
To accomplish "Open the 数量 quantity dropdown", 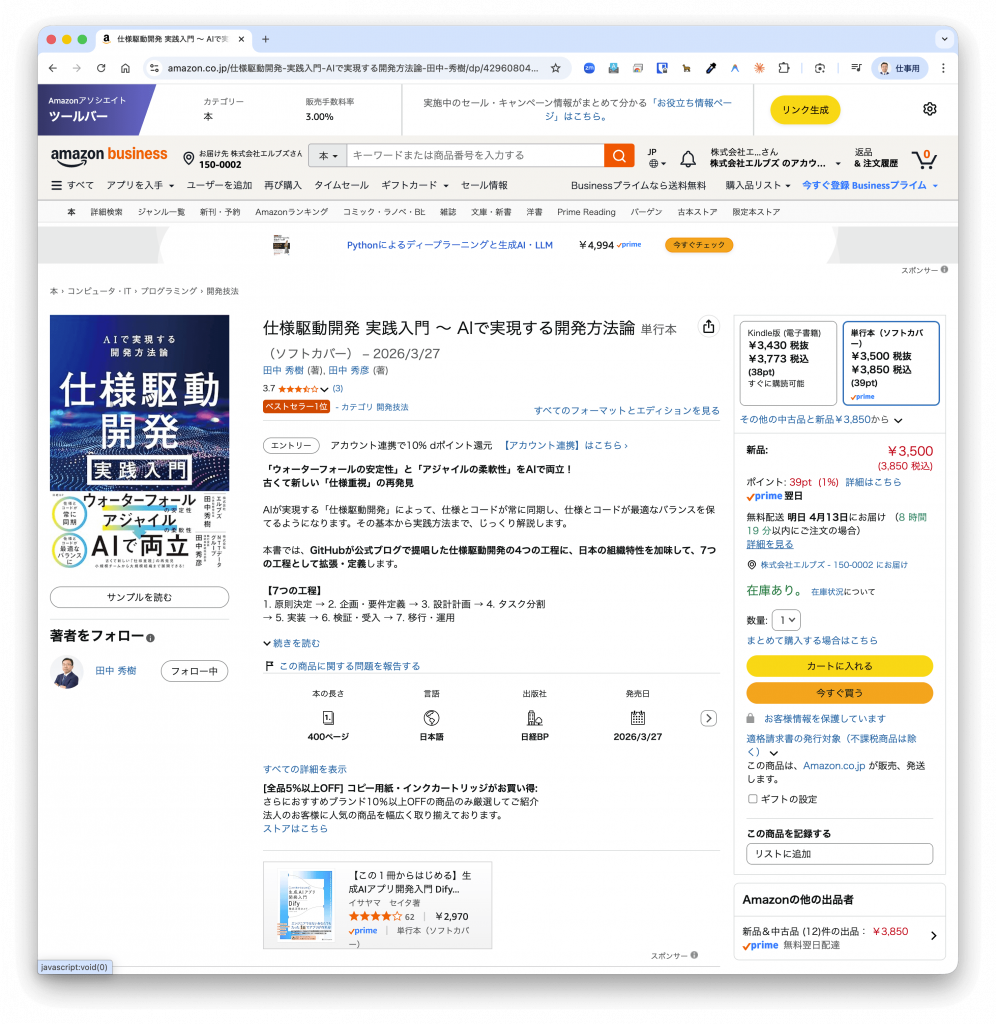I will pyautogui.click(x=786, y=621).
